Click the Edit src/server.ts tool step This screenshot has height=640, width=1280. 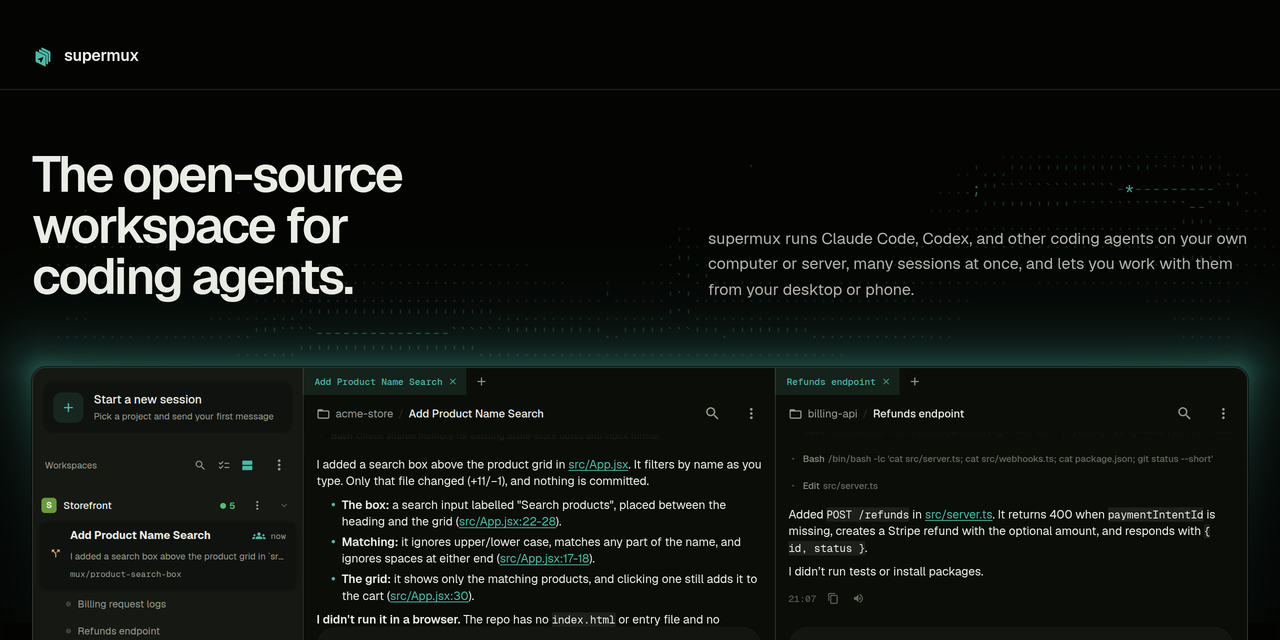pos(840,486)
